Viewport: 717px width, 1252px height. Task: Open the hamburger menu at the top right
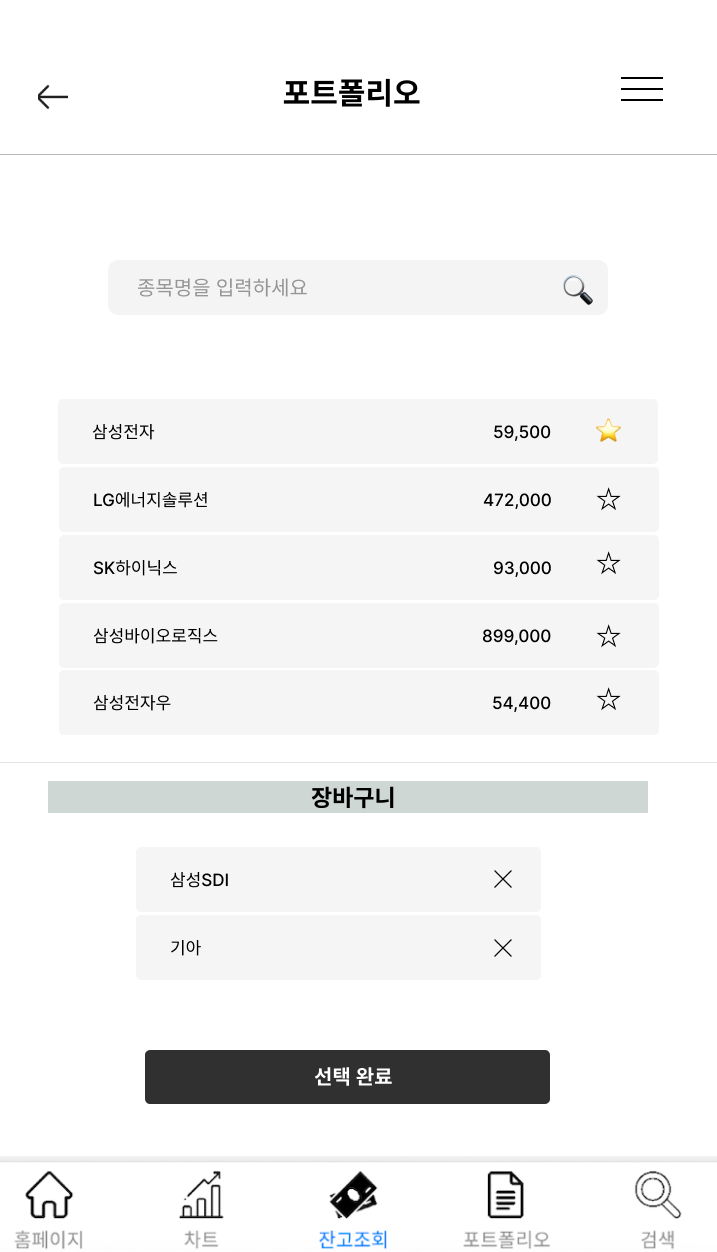(x=641, y=89)
